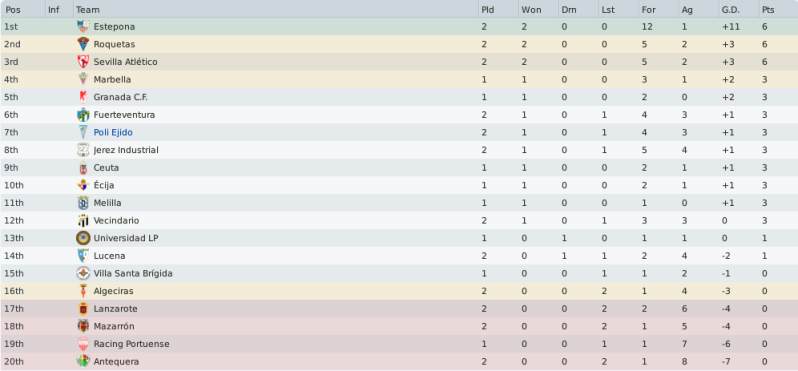Select the Algeciras table row

[x=399, y=291]
